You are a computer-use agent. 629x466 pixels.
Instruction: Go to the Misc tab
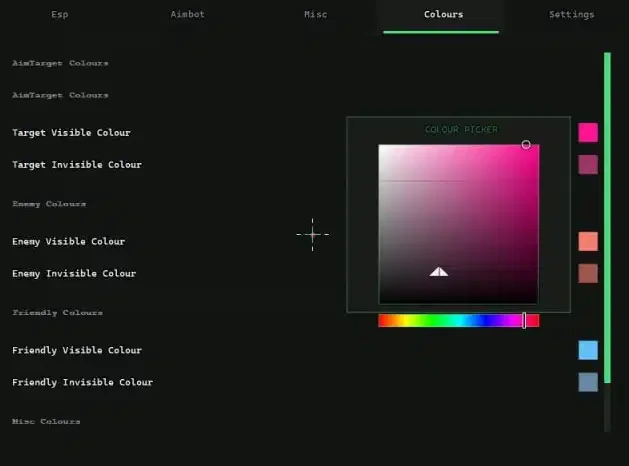pyautogui.click(x=315, y=14)
